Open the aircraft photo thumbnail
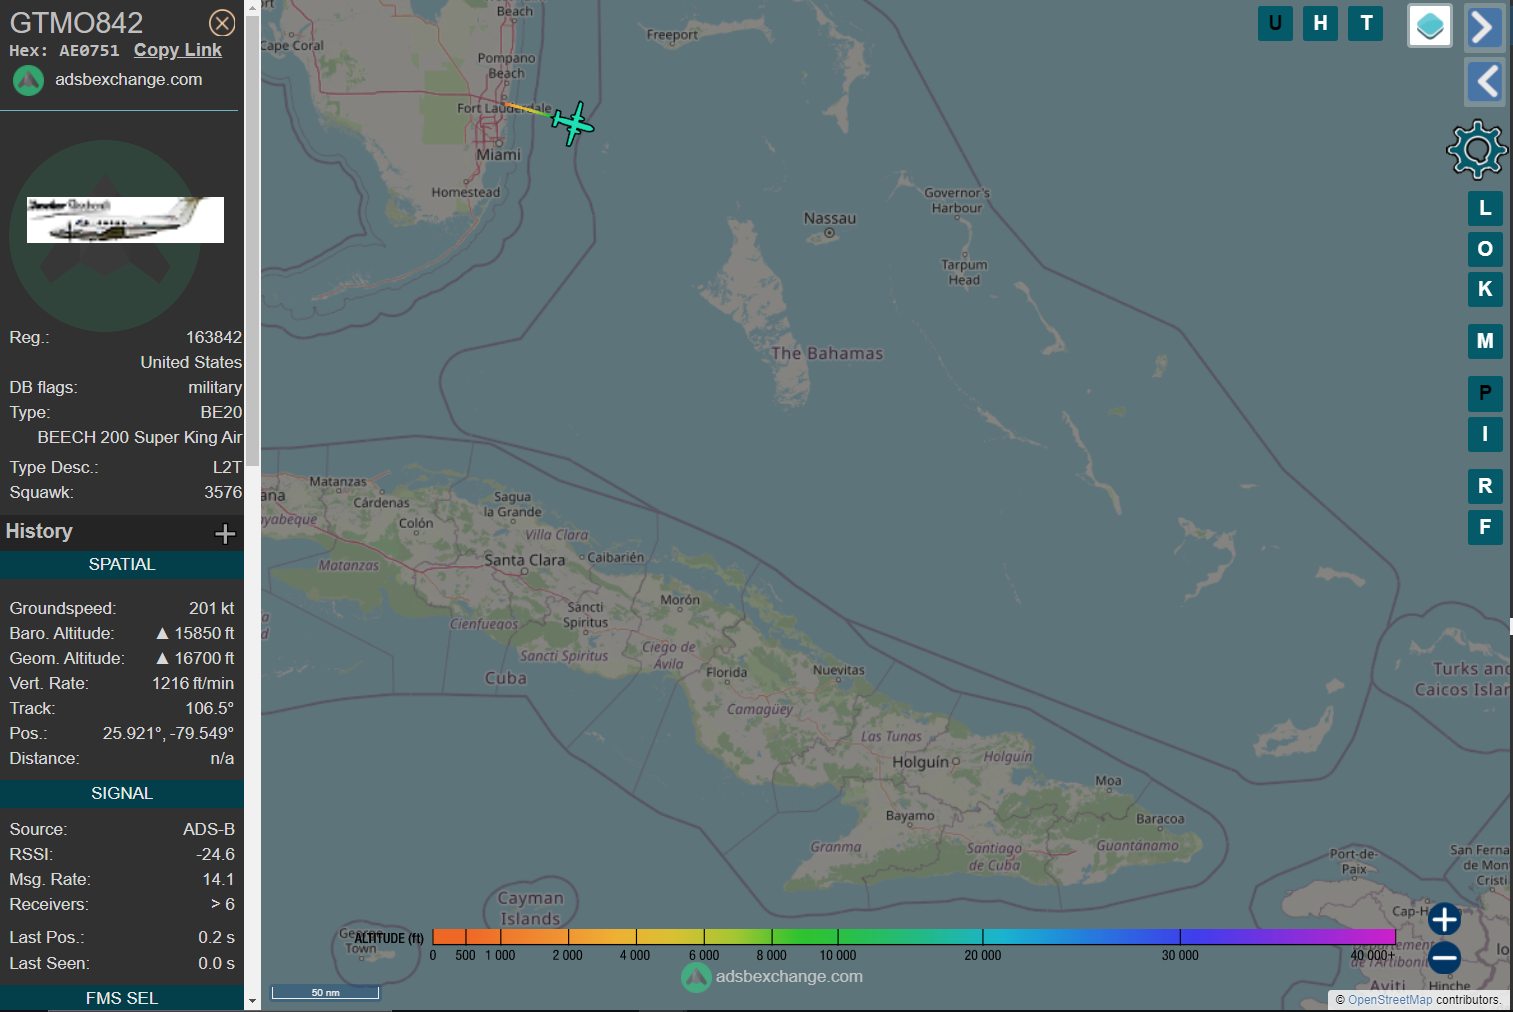 [125, 220]
